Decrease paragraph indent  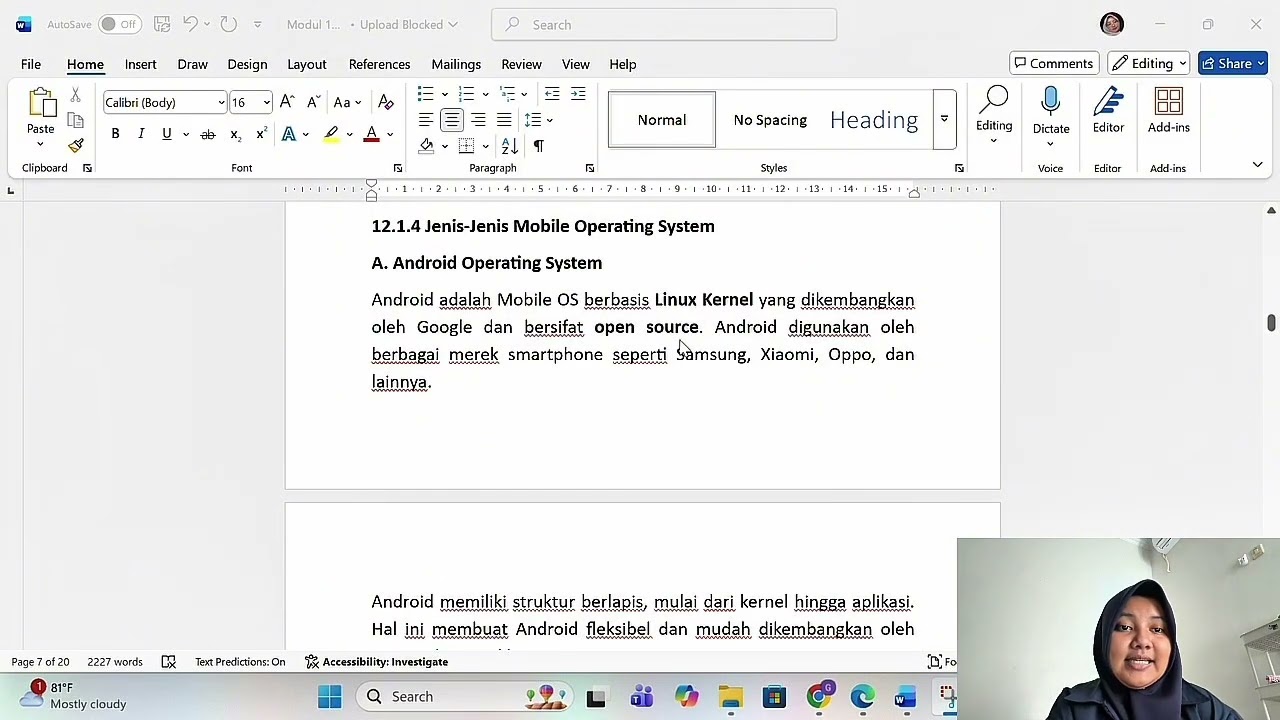tap(552, 94)
